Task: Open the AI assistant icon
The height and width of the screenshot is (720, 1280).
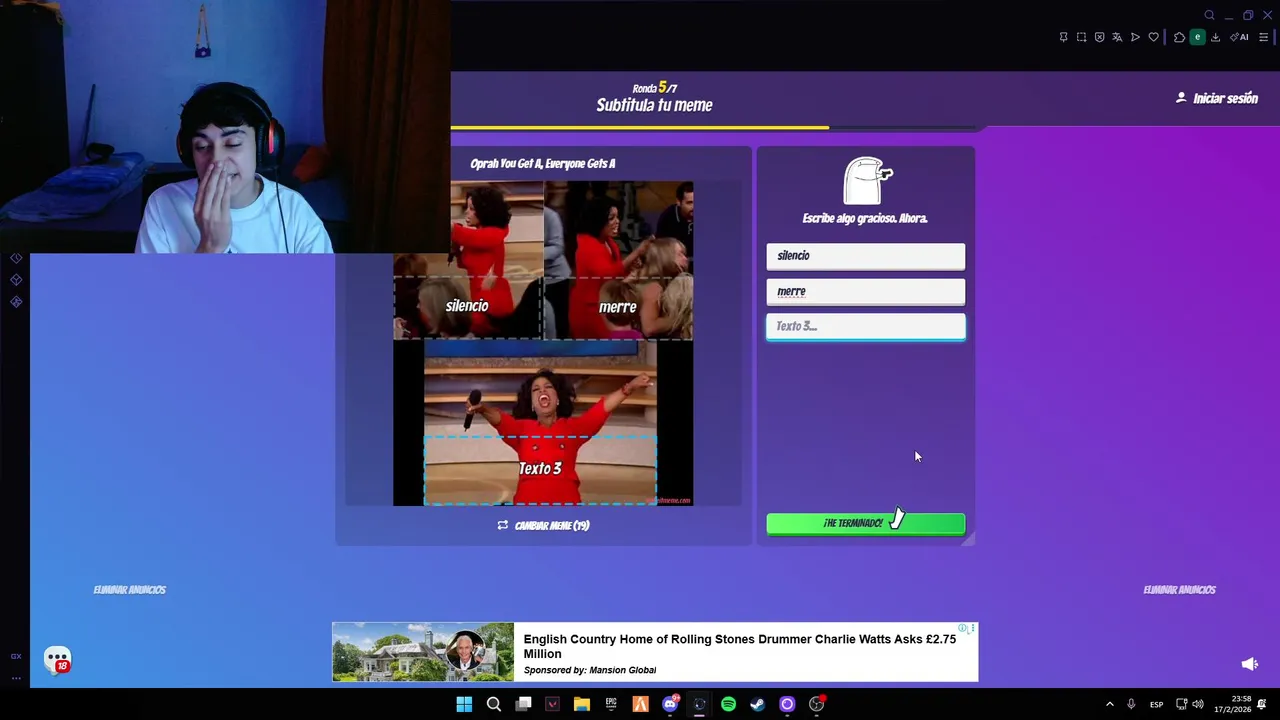Action: [1239, 37]
